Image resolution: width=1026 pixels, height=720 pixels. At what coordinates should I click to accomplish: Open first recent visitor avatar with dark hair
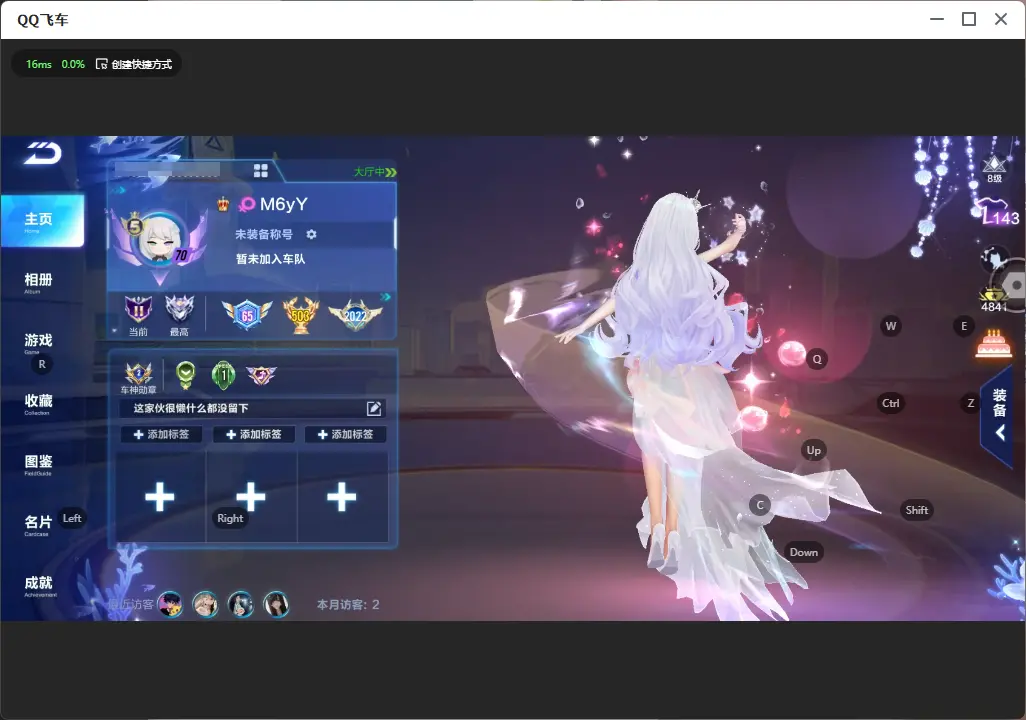pyautogui.click(x=170, y=604)
